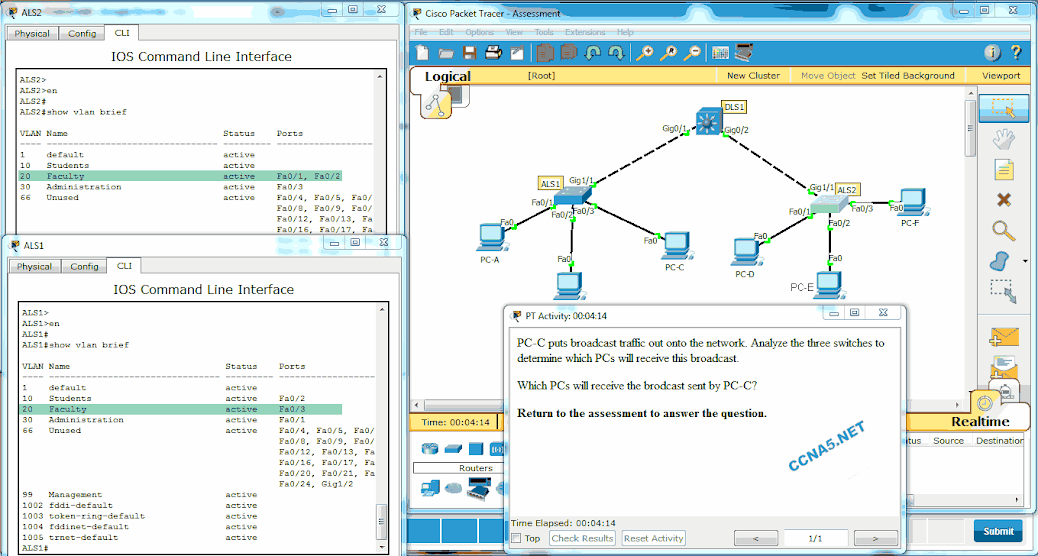Select the Routers device category icon
The image size is (1038, 556).
click(x=430, y=449)
